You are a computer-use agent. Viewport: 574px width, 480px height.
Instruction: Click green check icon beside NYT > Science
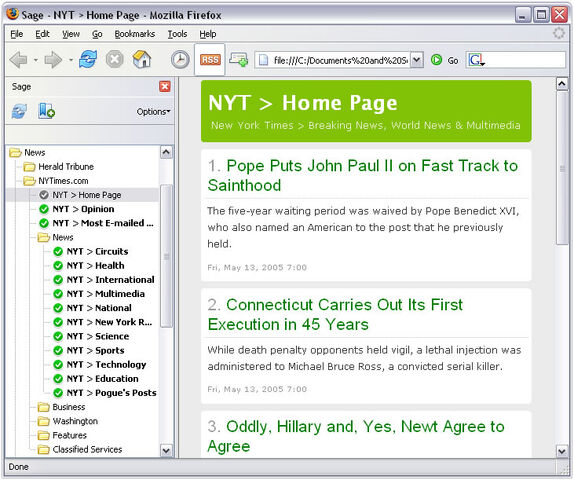click(x=58, y=336)
